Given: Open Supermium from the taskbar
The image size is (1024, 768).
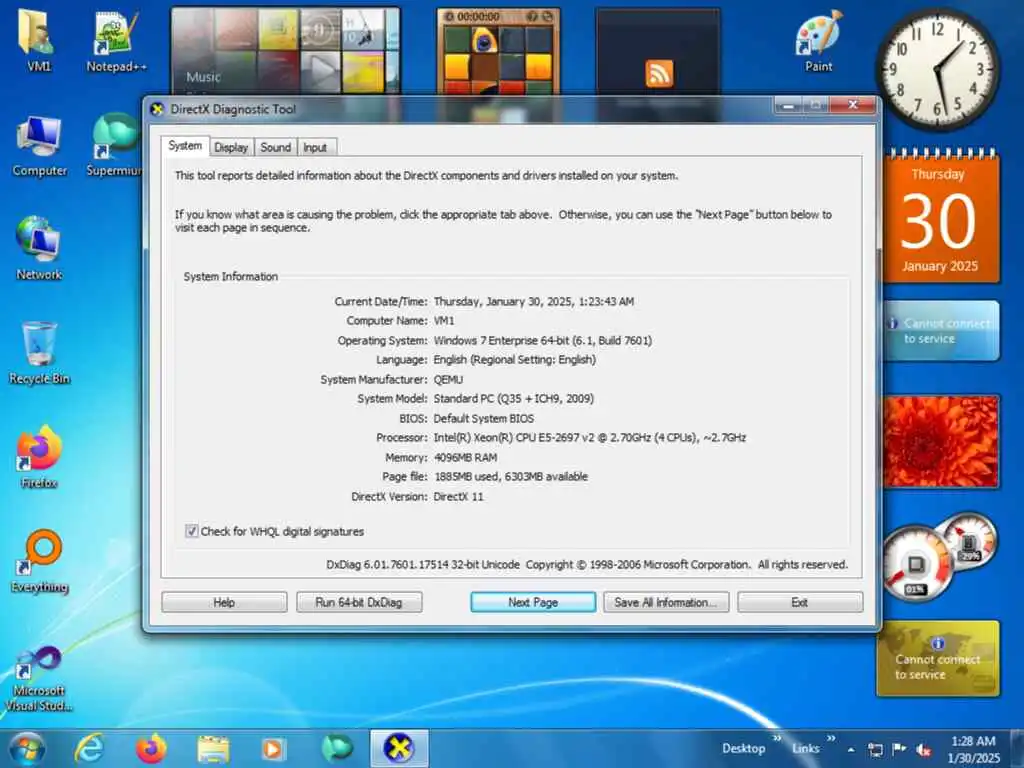Looking at the screenshot, I should 336,748.
